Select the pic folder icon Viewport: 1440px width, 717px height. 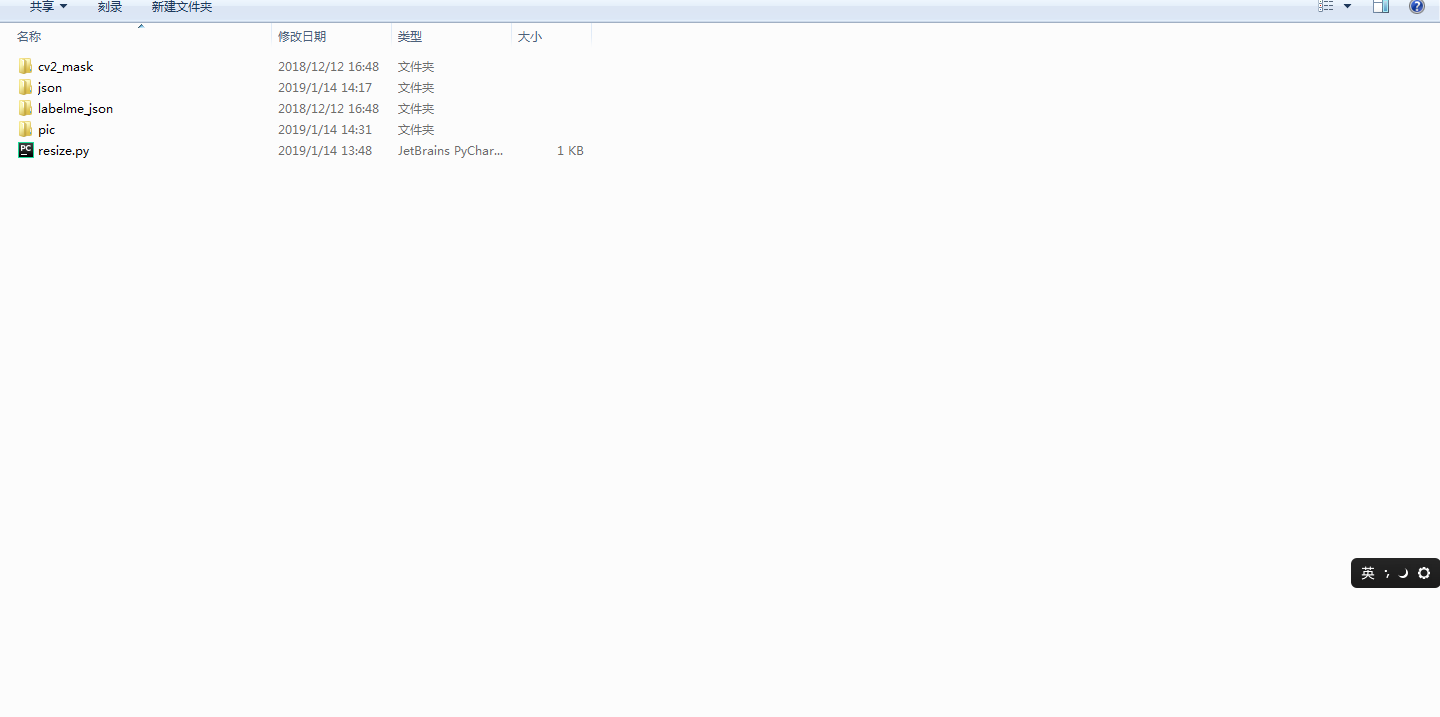point(26,129)
